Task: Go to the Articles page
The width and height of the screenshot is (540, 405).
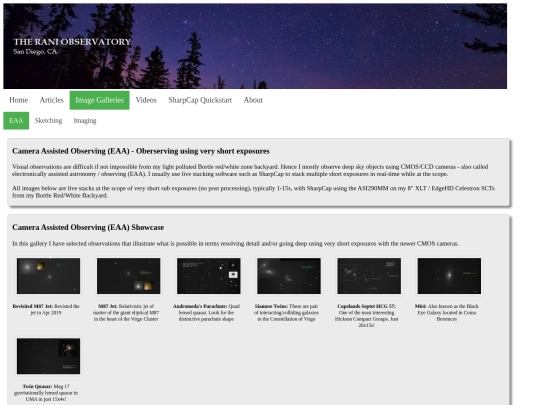Action: [x=52, y=100]
